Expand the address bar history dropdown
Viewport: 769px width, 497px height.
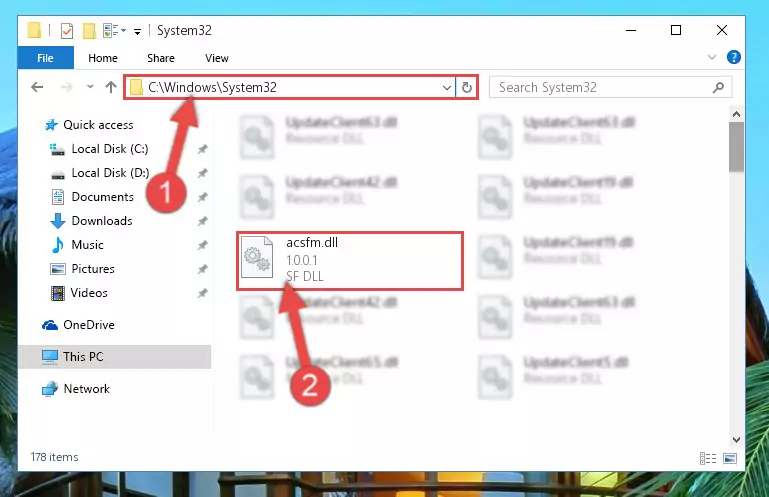(446, 88)
